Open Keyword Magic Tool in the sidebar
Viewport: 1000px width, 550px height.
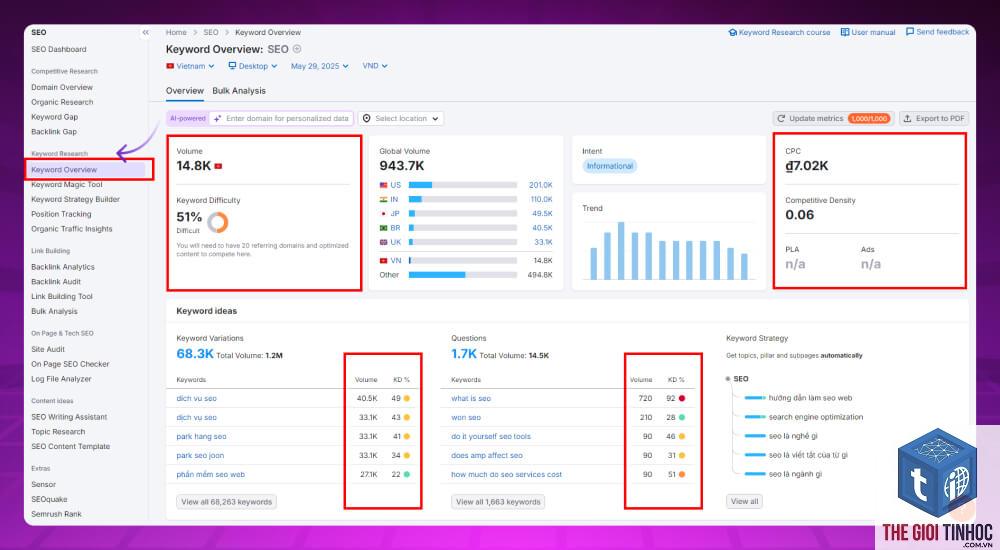pos(67,184)
